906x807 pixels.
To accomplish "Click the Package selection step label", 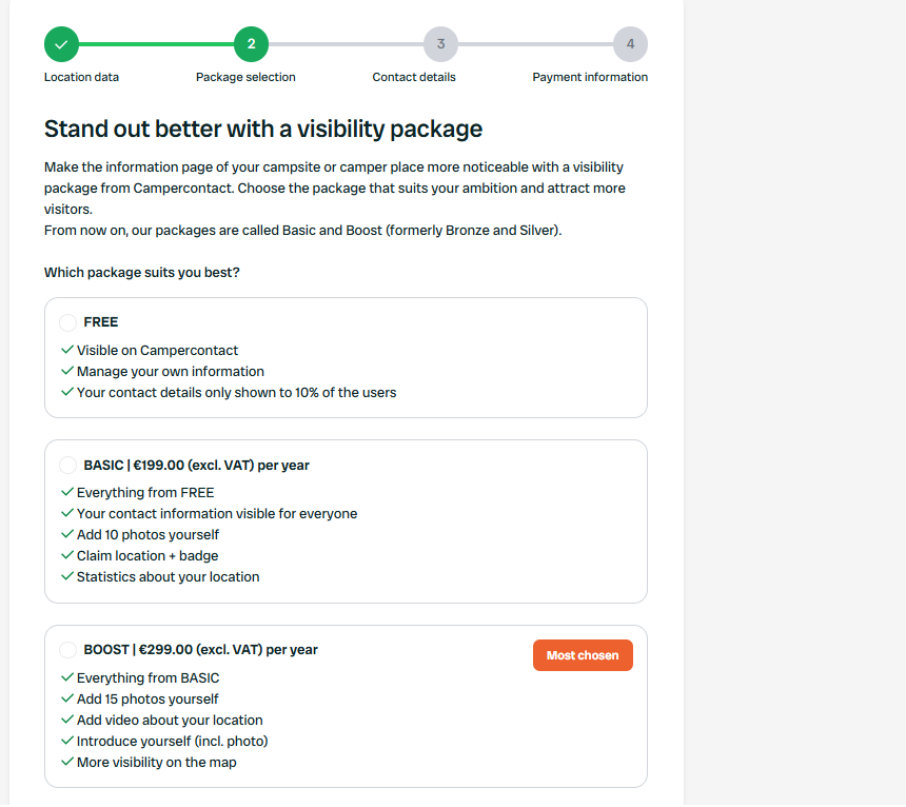I will point(246,77).
